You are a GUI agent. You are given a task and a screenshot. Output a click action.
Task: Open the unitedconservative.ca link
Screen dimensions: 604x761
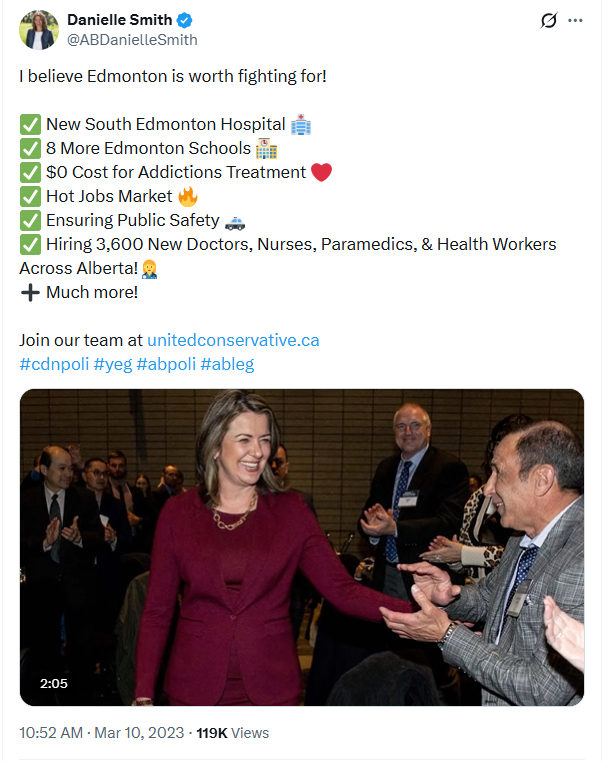tap(233, 341)
